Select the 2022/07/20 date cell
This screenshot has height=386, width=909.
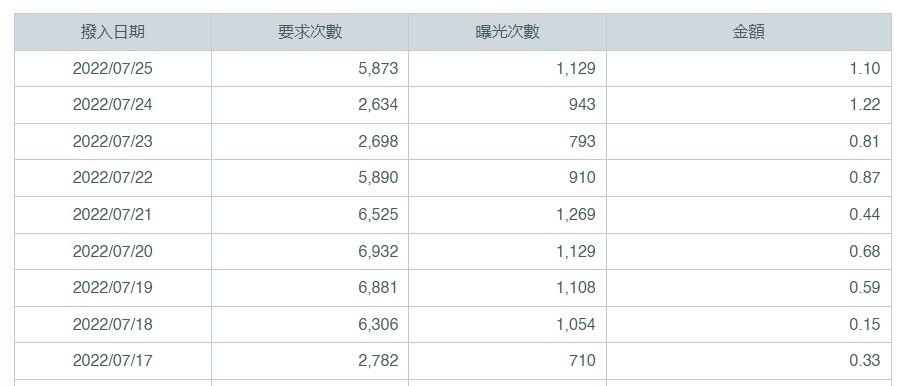coord(112,252)
